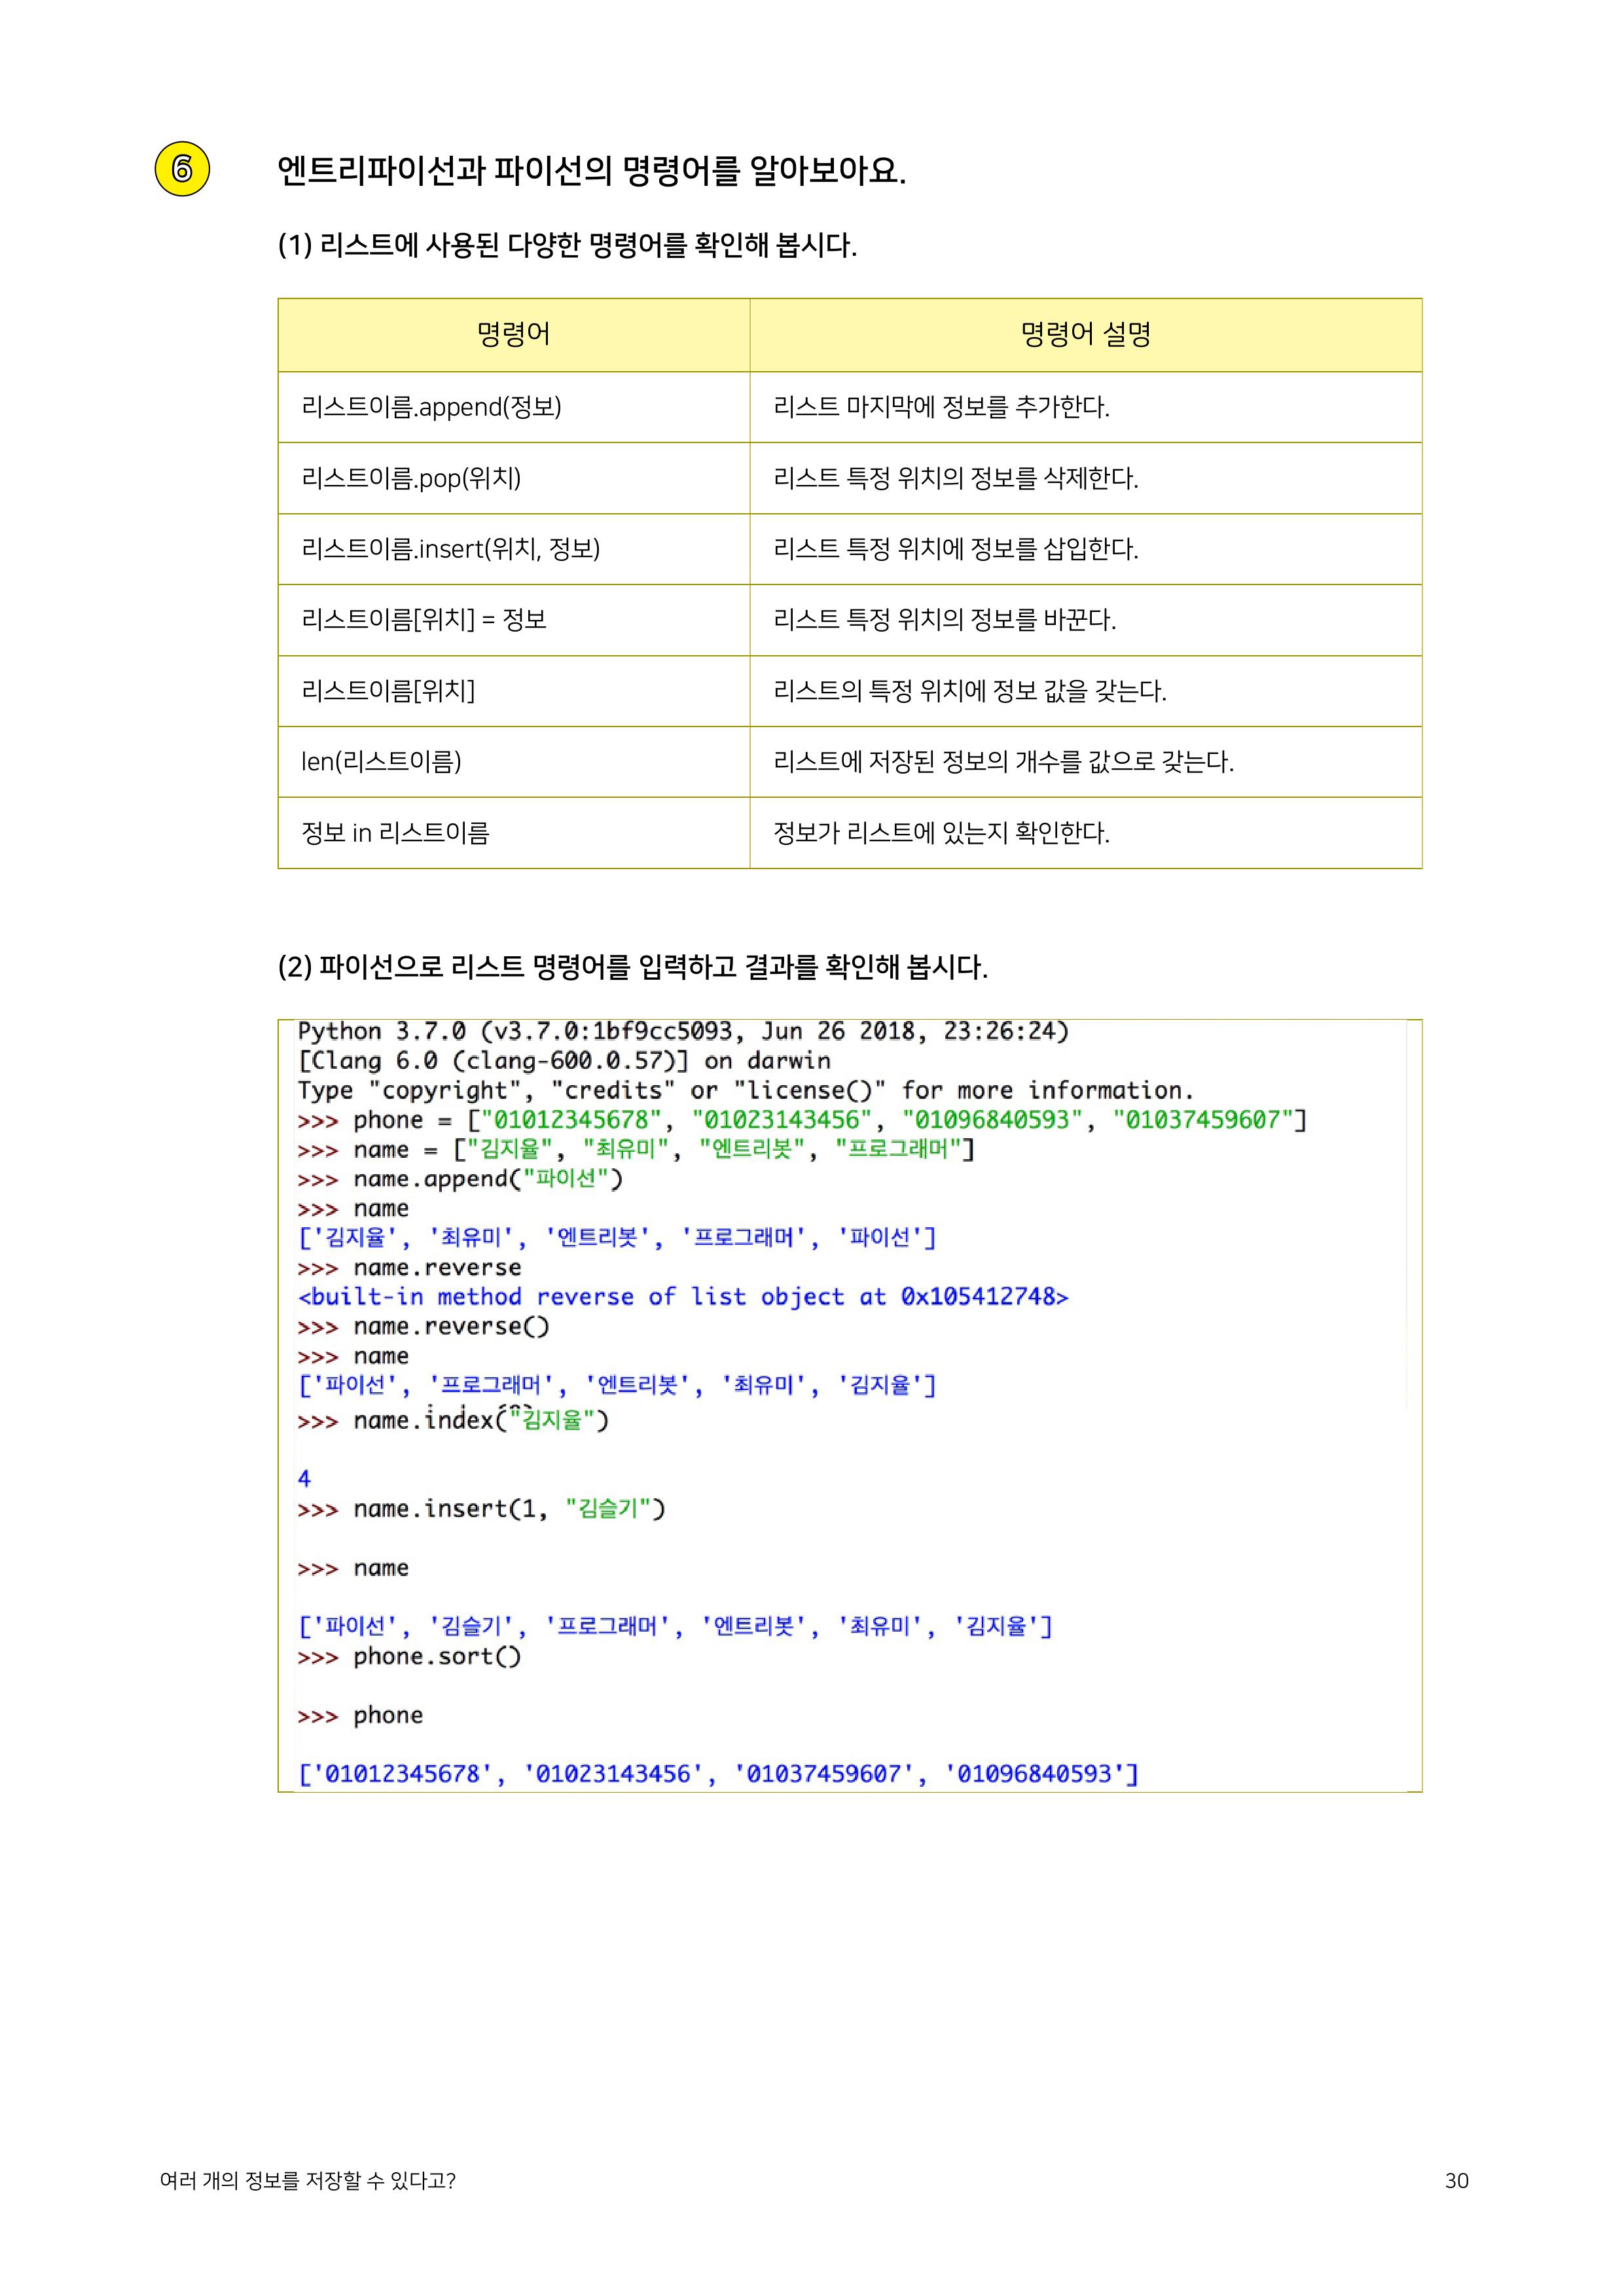
Task: Click the section heading about 엔트리파이선 명령어
Action: (x=591, y=171)
